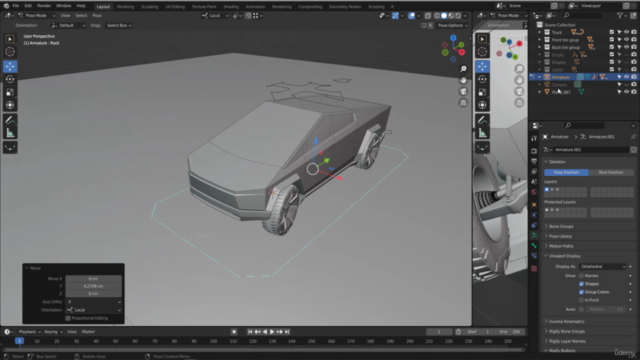640x360 pixels.
Task: Toggle exclude checkbox of Lights collection
Action: [612, 69]
